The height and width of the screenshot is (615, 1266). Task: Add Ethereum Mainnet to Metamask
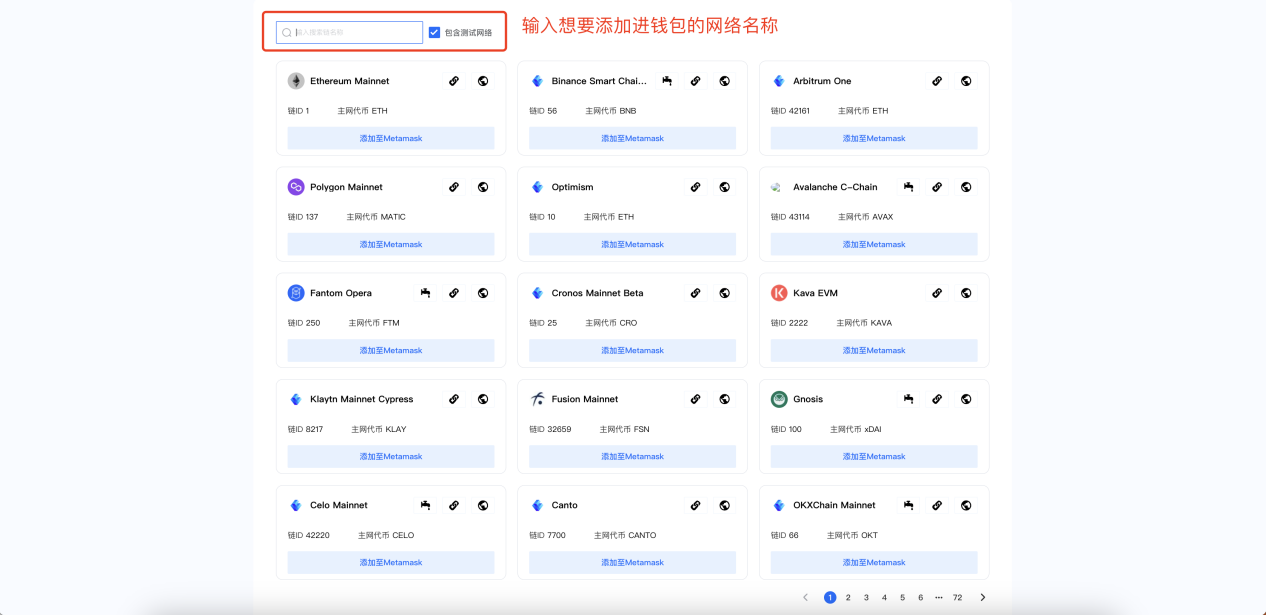click(x=391, y=138)
